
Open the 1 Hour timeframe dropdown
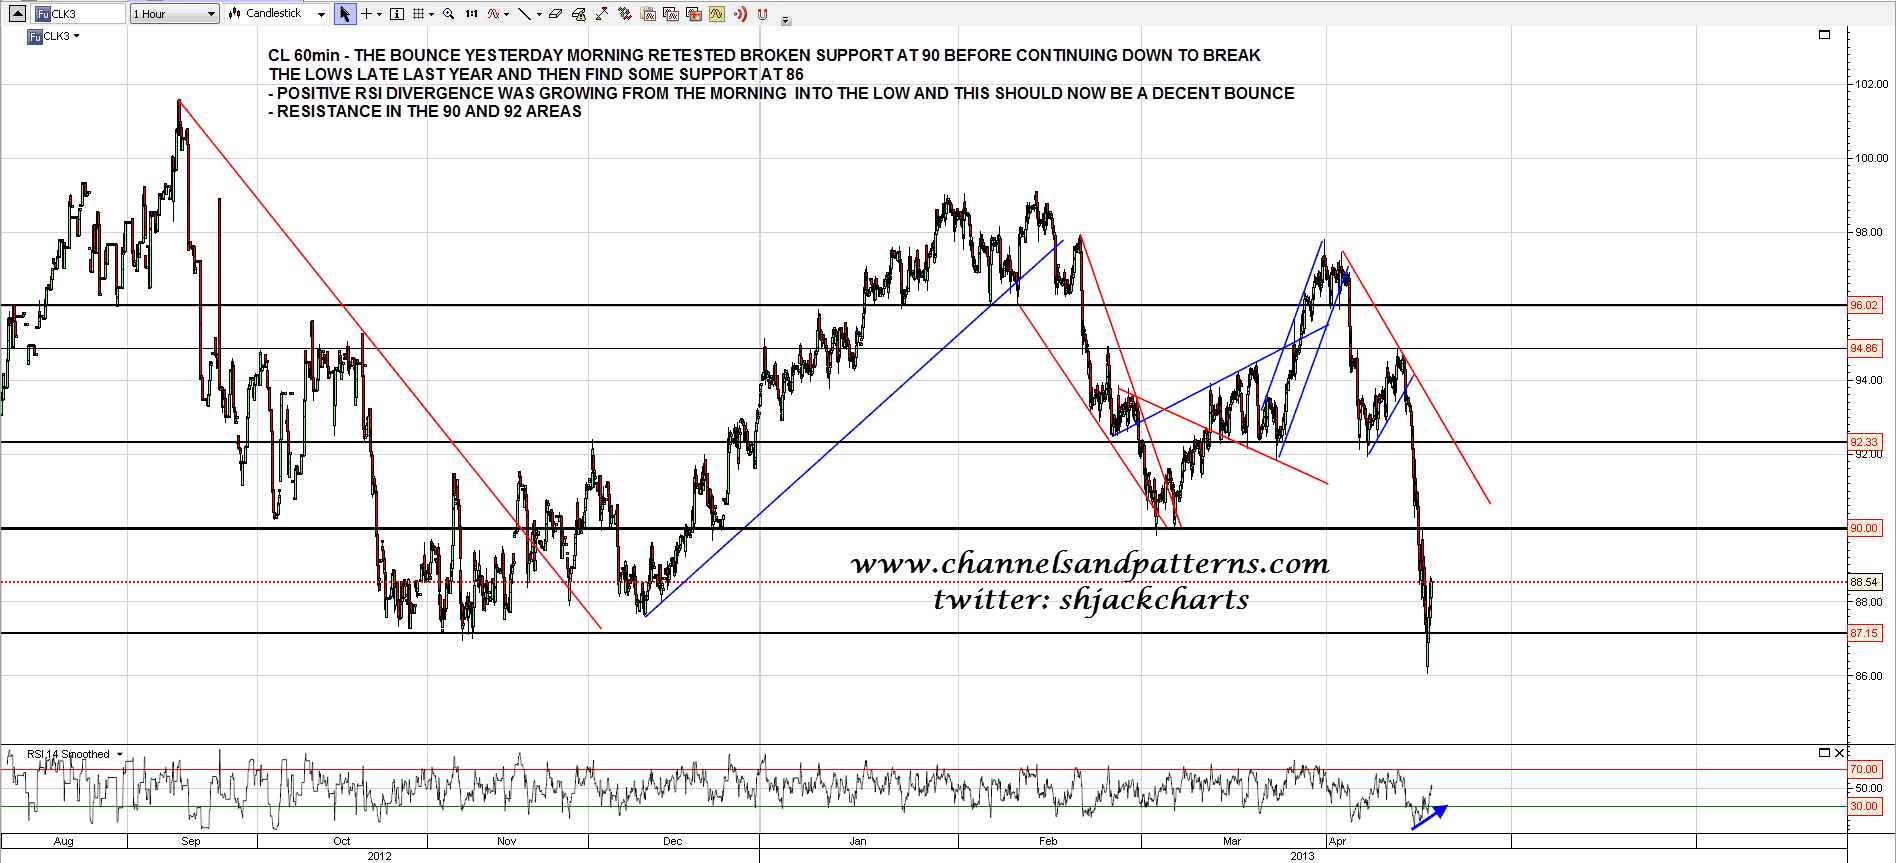tap(211, 14)
